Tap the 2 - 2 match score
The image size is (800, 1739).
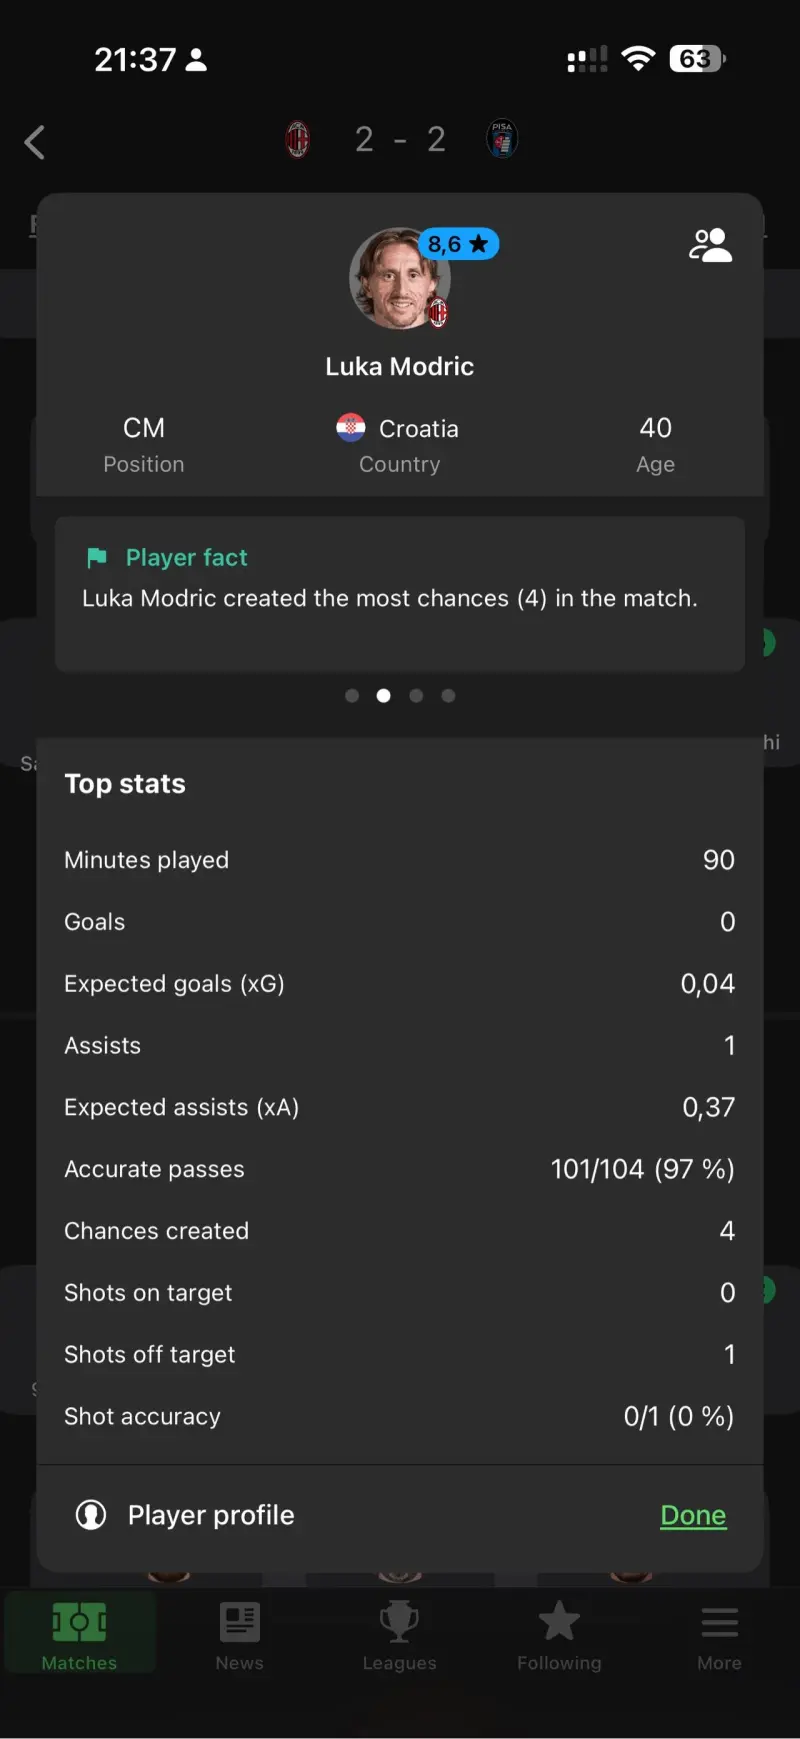[400, 140]
